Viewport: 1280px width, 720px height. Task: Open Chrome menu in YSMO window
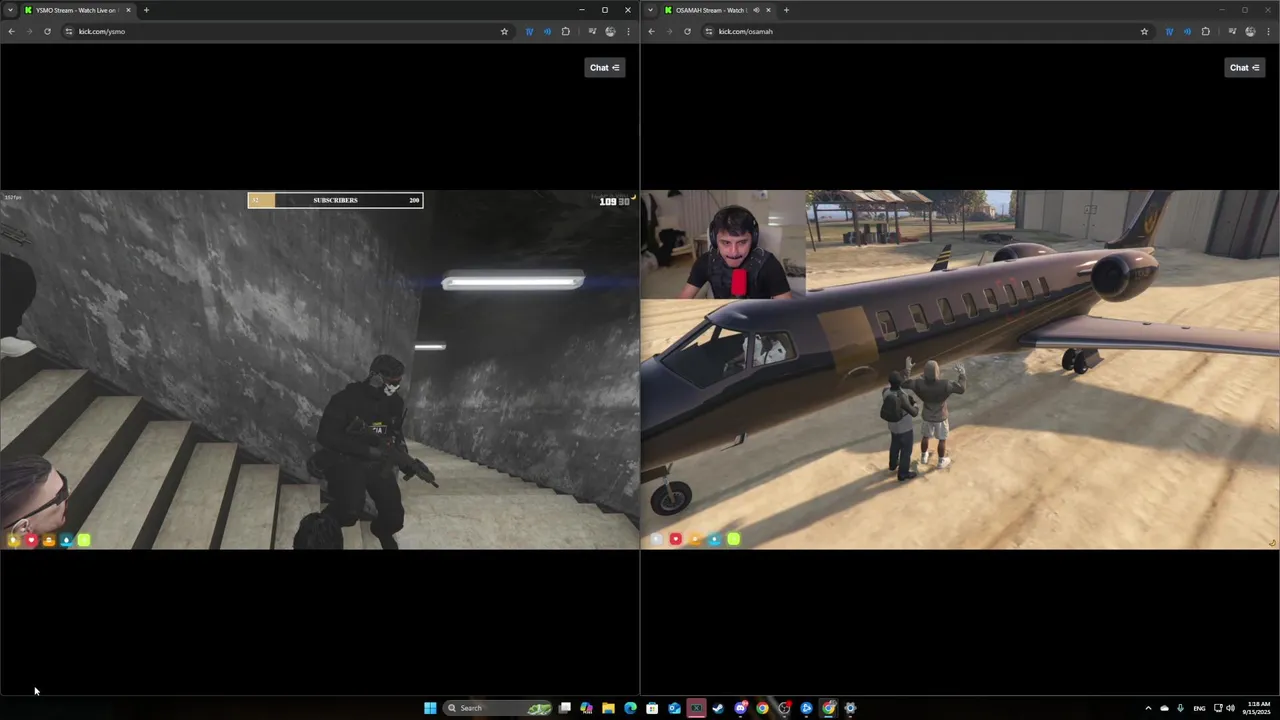pos(628,31)
